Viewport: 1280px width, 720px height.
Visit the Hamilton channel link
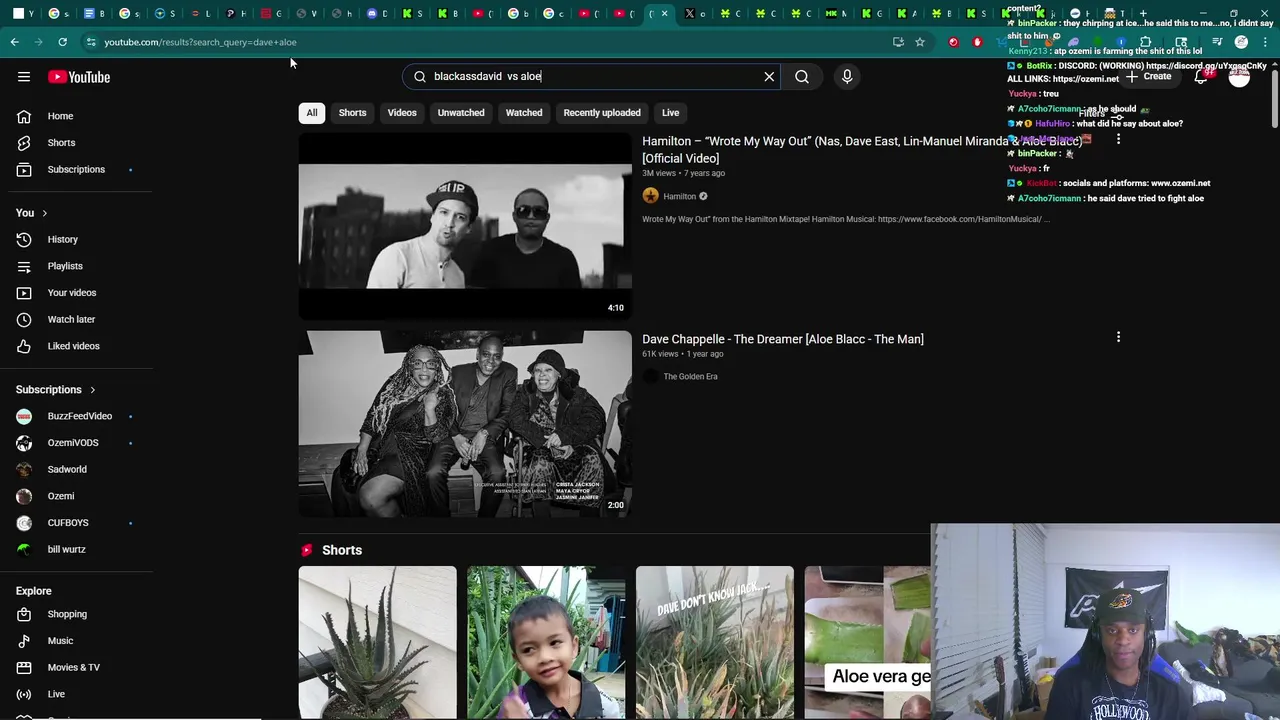679,196
